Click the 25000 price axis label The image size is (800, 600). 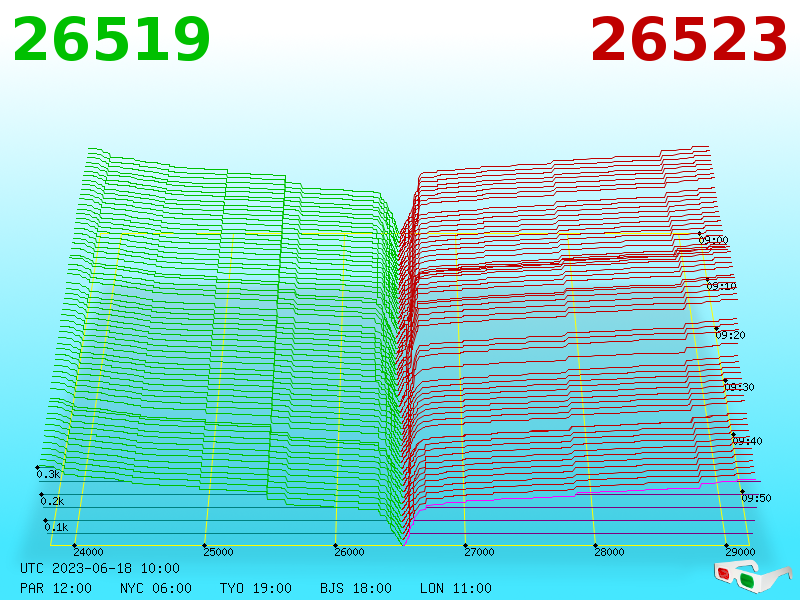(218, 552)
